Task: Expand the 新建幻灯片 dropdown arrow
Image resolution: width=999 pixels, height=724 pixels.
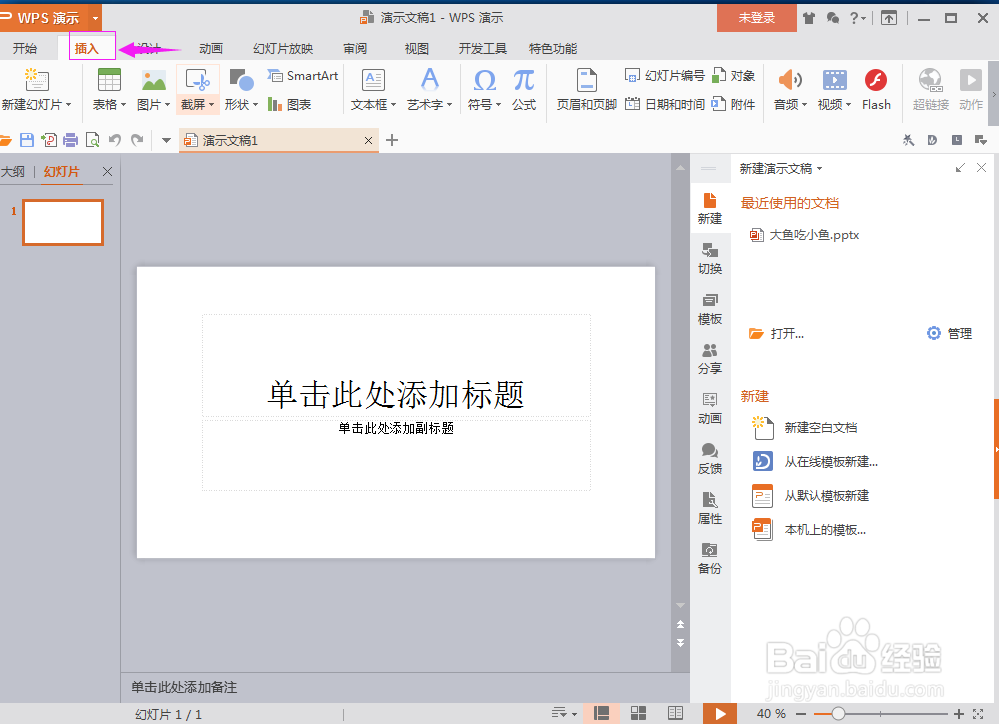Action: point(68,105)
